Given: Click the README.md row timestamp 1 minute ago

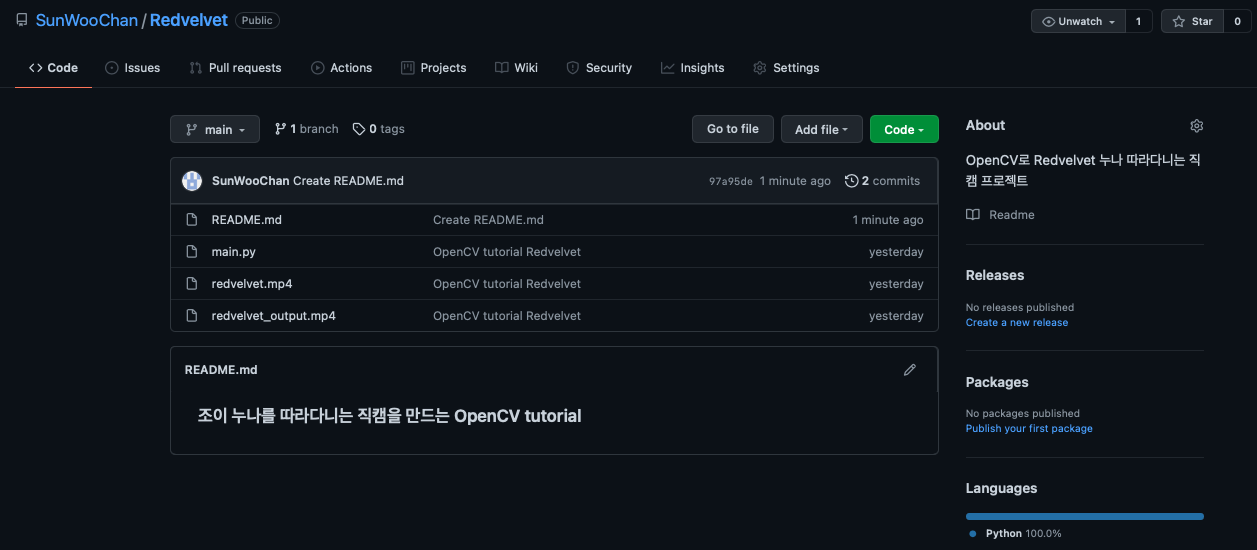Looking at the screenshot, I should coord(888,220).
